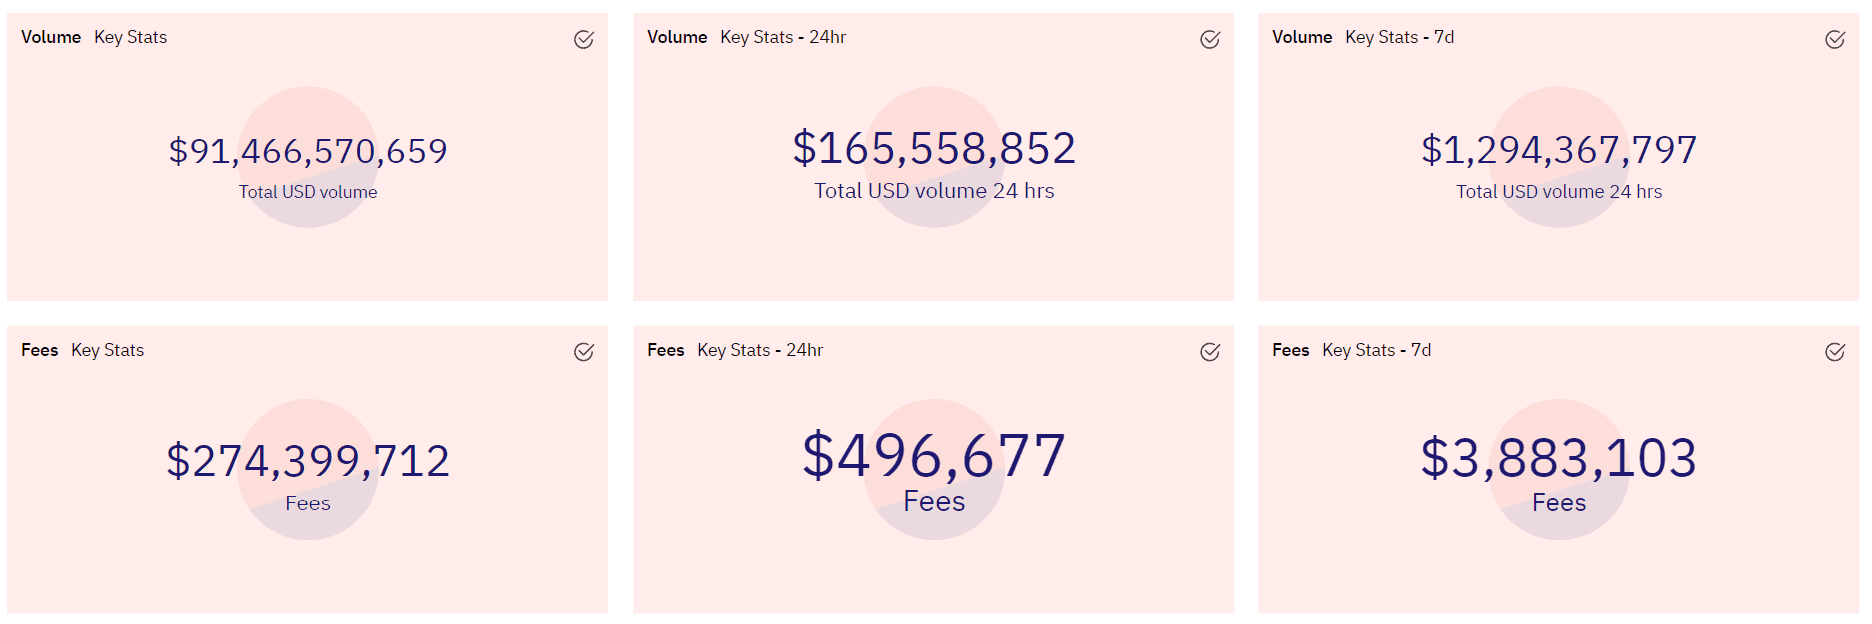Select the $274,399,712 total fees value
This screenshot has height=624, width=1872.
pos(308,461)
